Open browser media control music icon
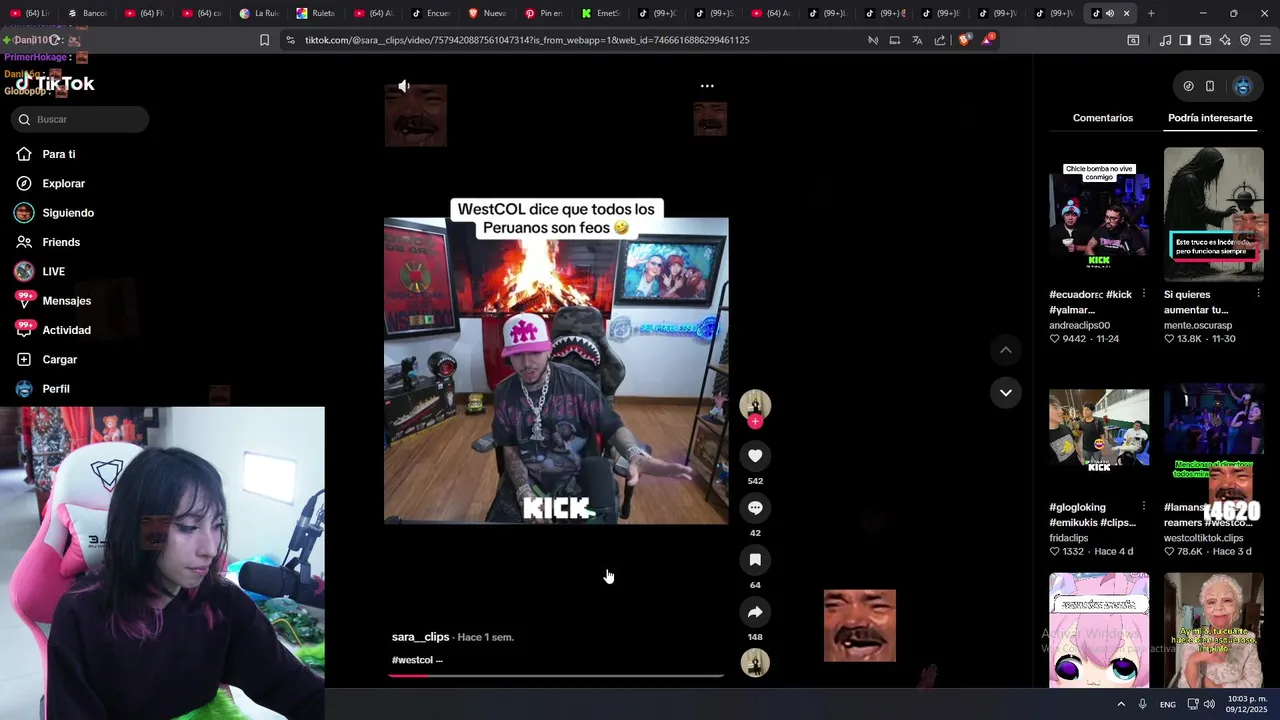This screenshot has width=1280, height=720. (1166, 40)
